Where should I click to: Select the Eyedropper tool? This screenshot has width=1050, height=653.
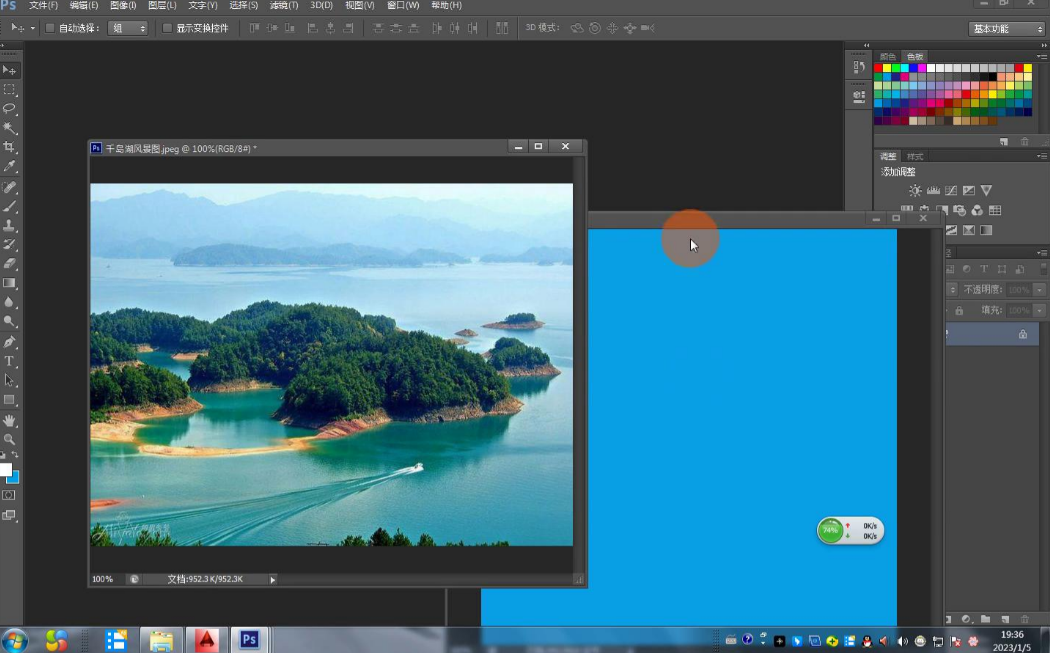click(9, 166)
